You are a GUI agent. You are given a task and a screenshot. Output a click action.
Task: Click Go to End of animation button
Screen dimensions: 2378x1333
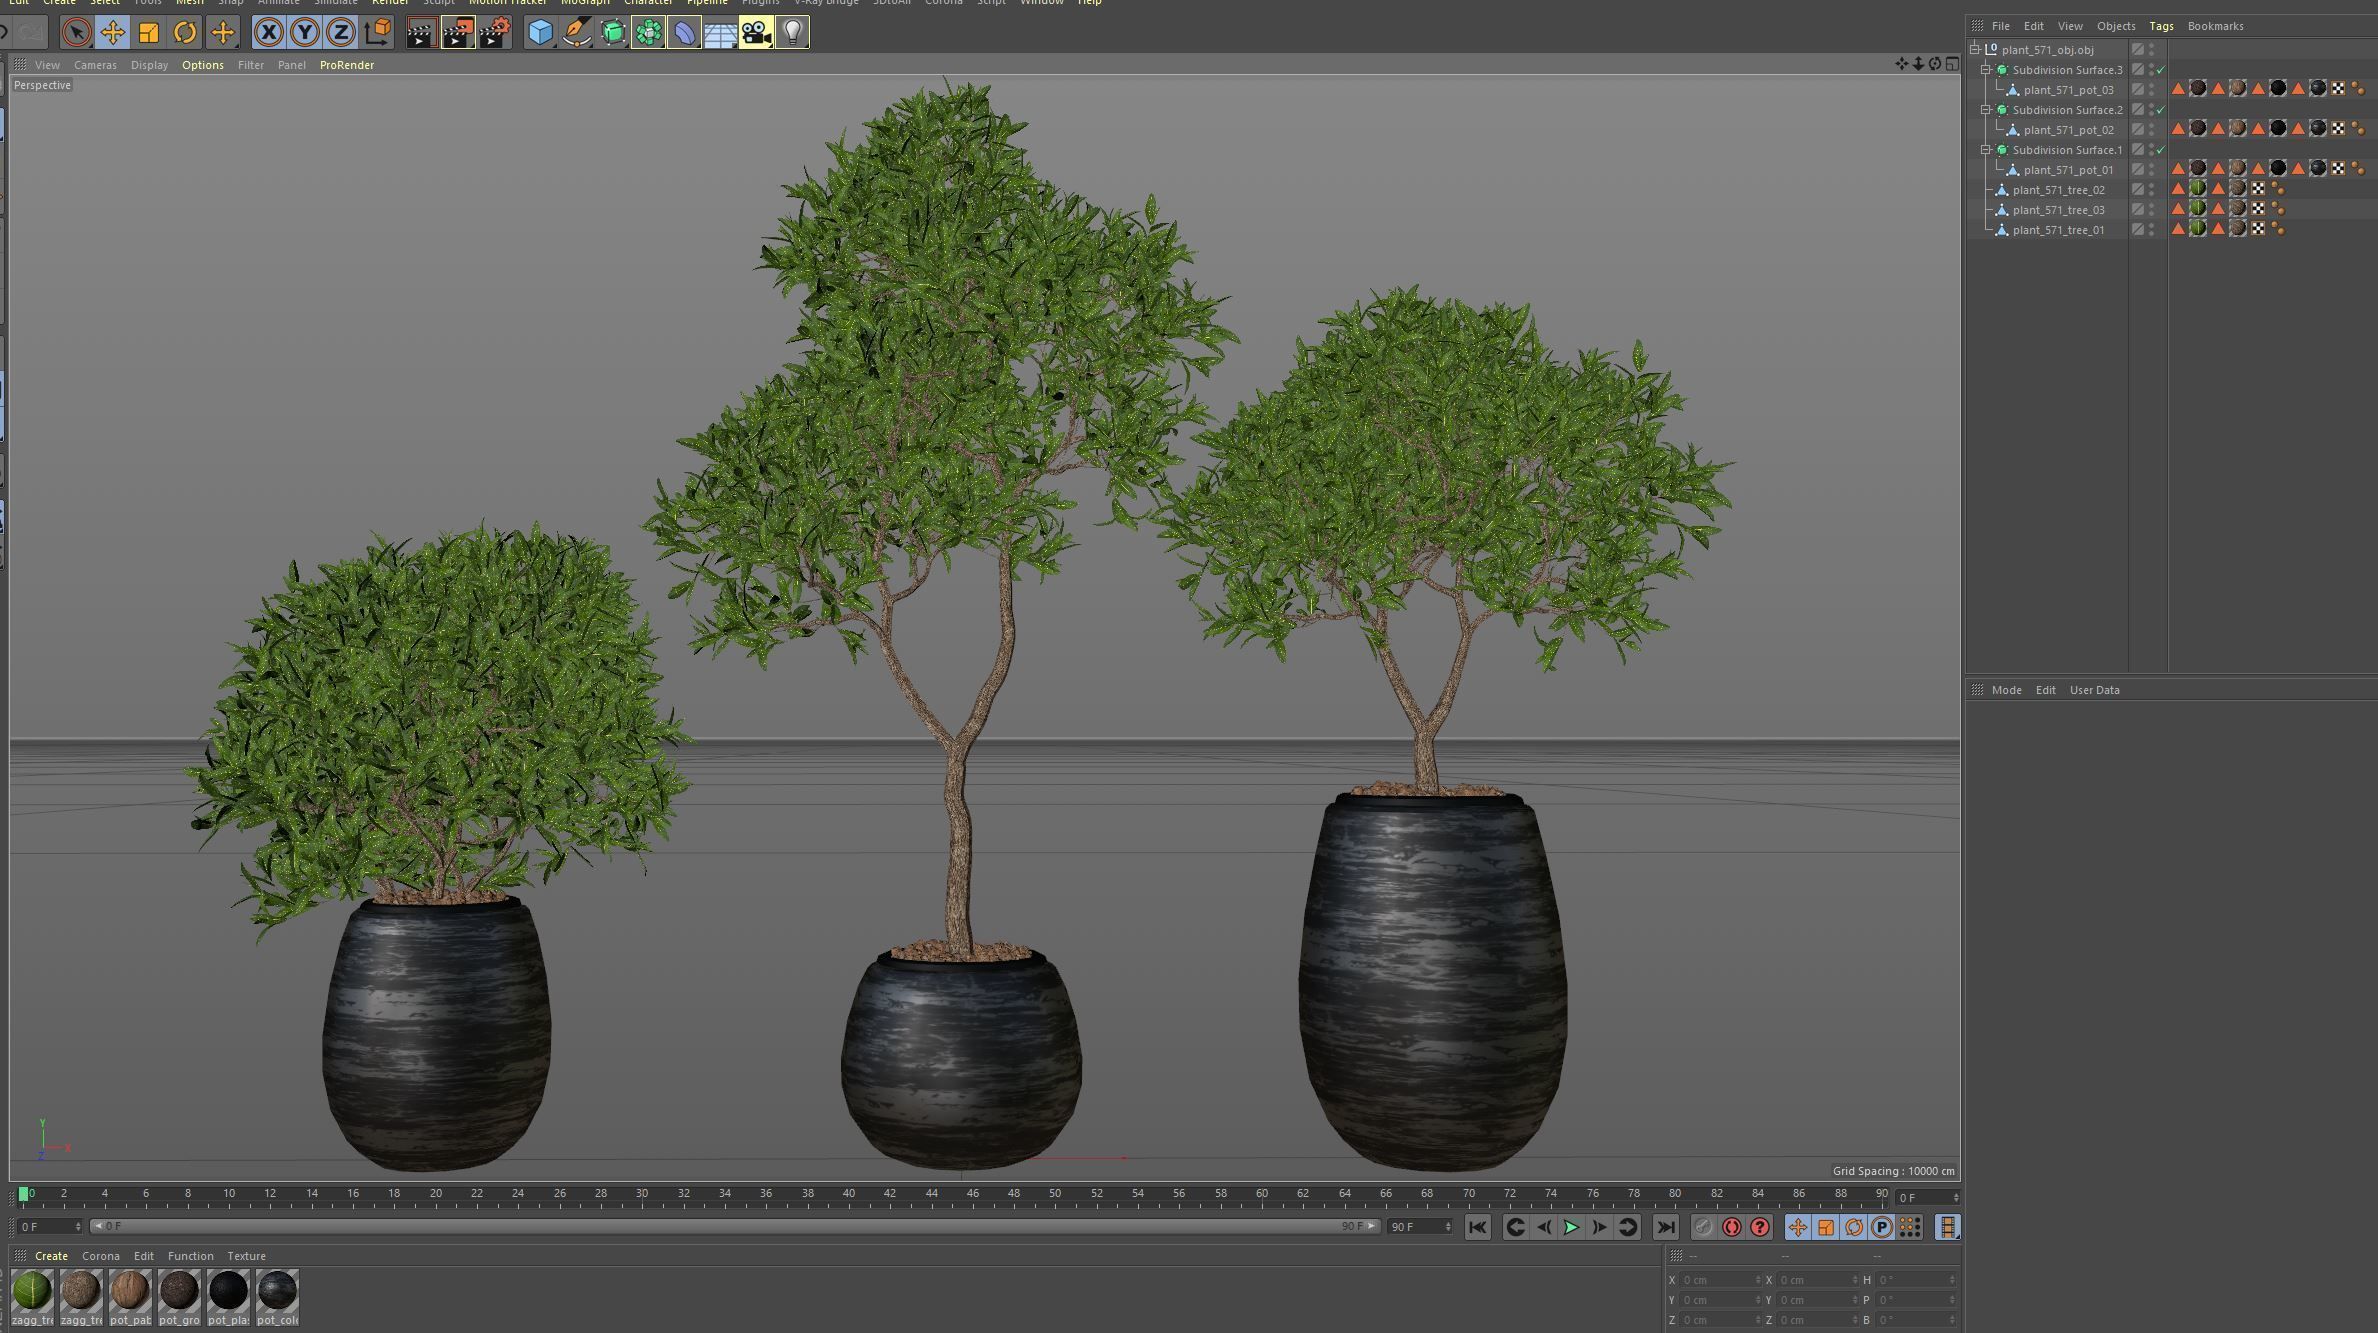[x=1665, y=1227]
